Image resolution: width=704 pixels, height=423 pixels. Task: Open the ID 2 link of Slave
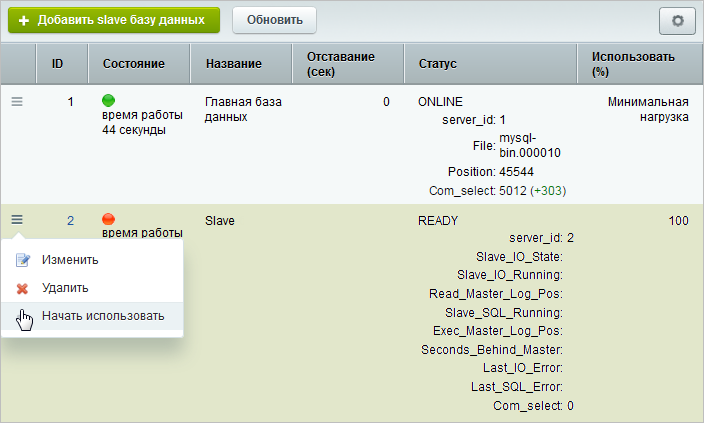pos(70,220)
